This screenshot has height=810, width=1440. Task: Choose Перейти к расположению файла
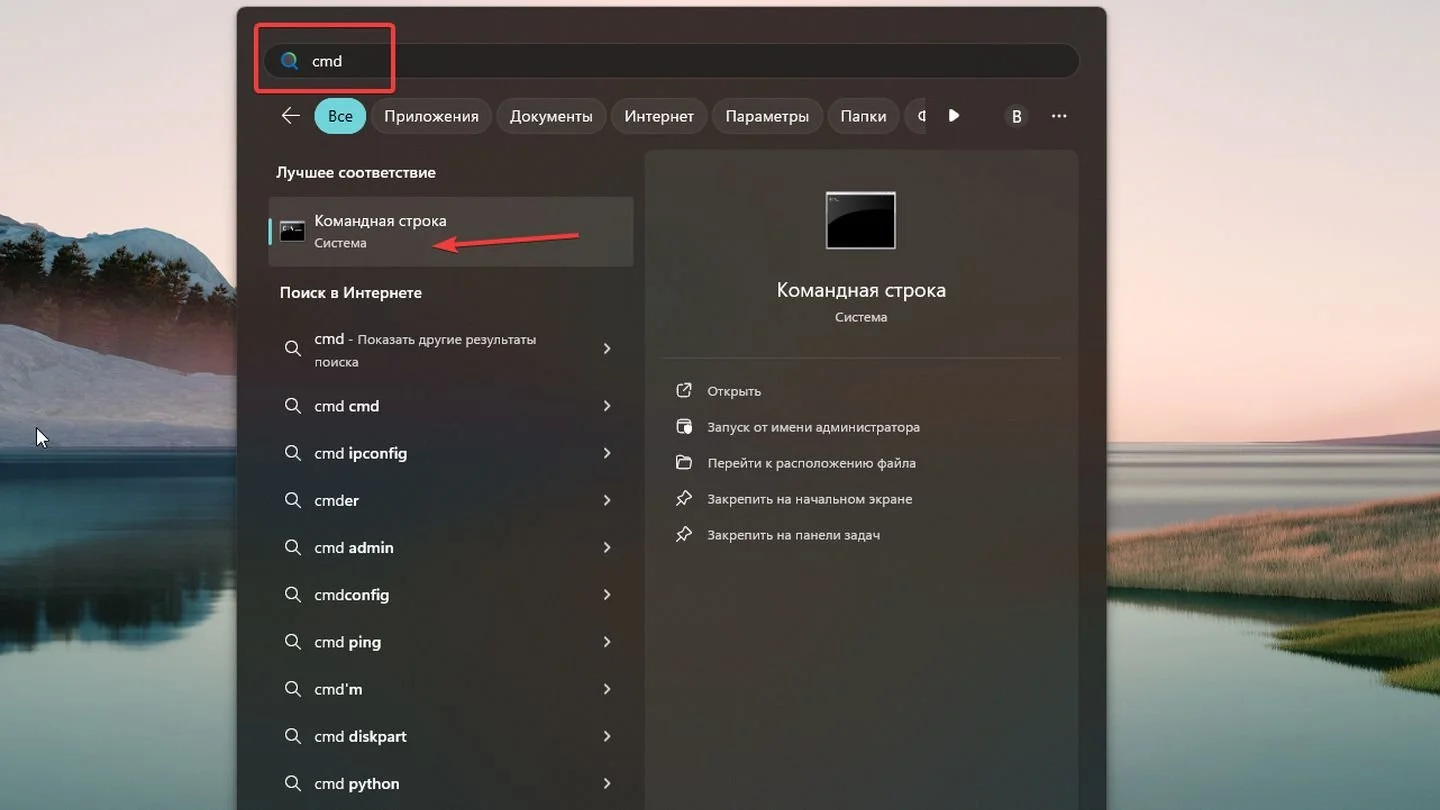click(x=811, y=463)
